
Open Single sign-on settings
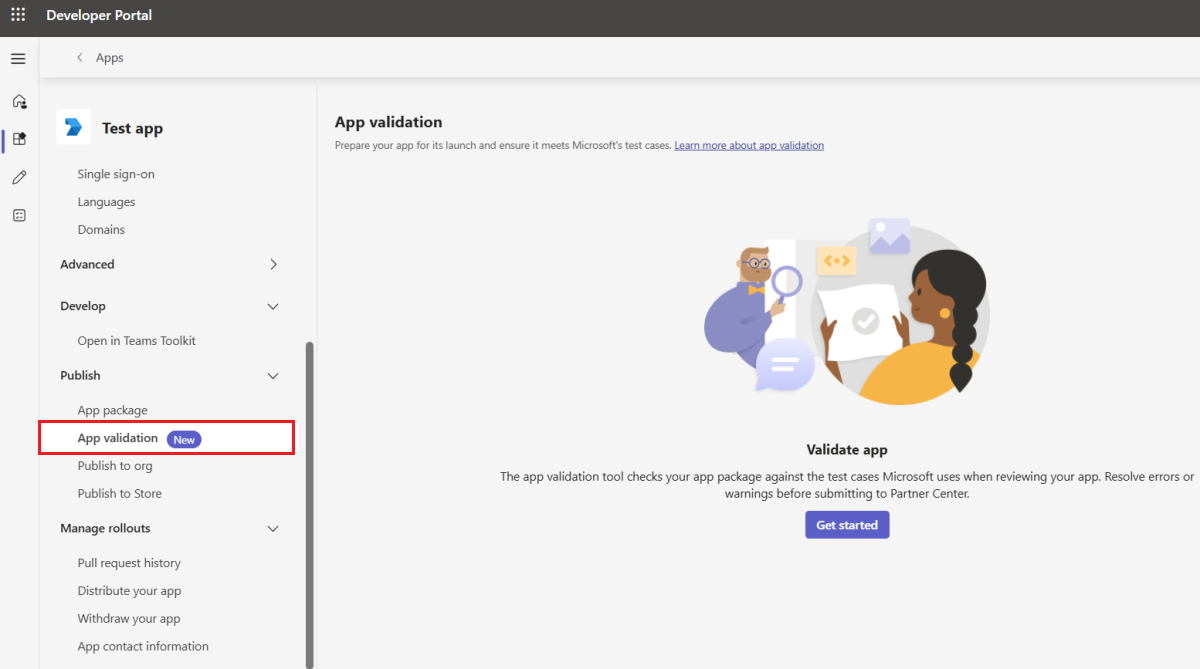tap(116, 174)
